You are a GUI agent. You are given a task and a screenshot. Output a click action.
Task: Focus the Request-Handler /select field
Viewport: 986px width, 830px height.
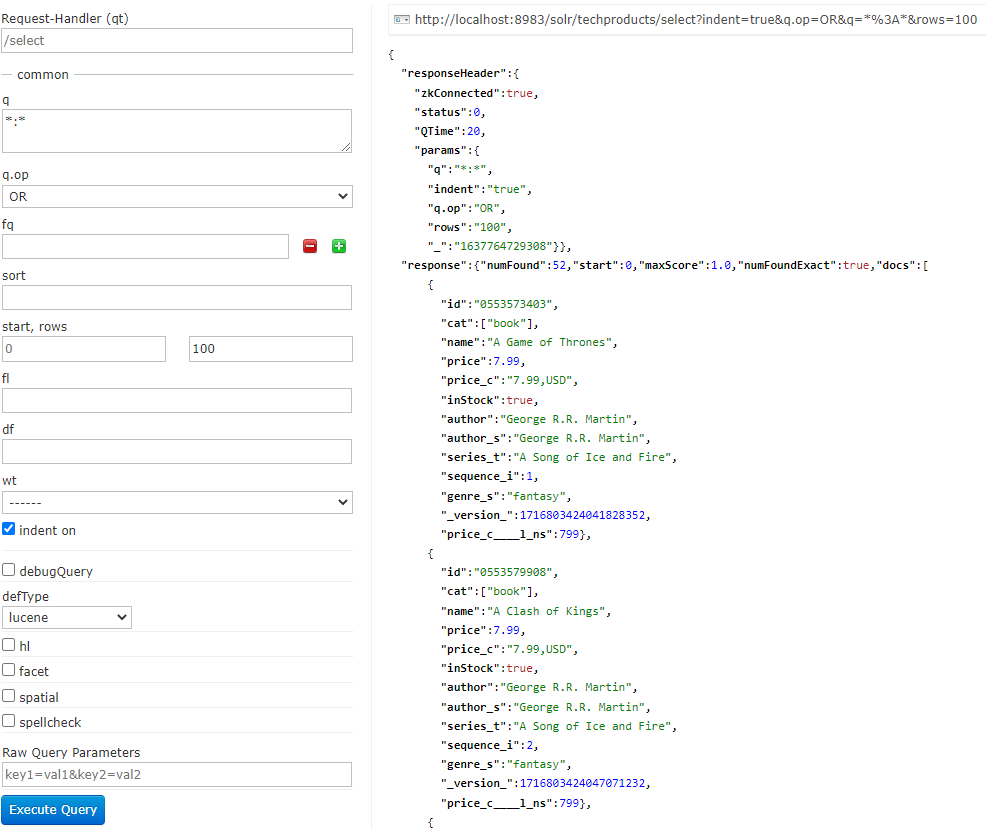[x=177, y=40]
